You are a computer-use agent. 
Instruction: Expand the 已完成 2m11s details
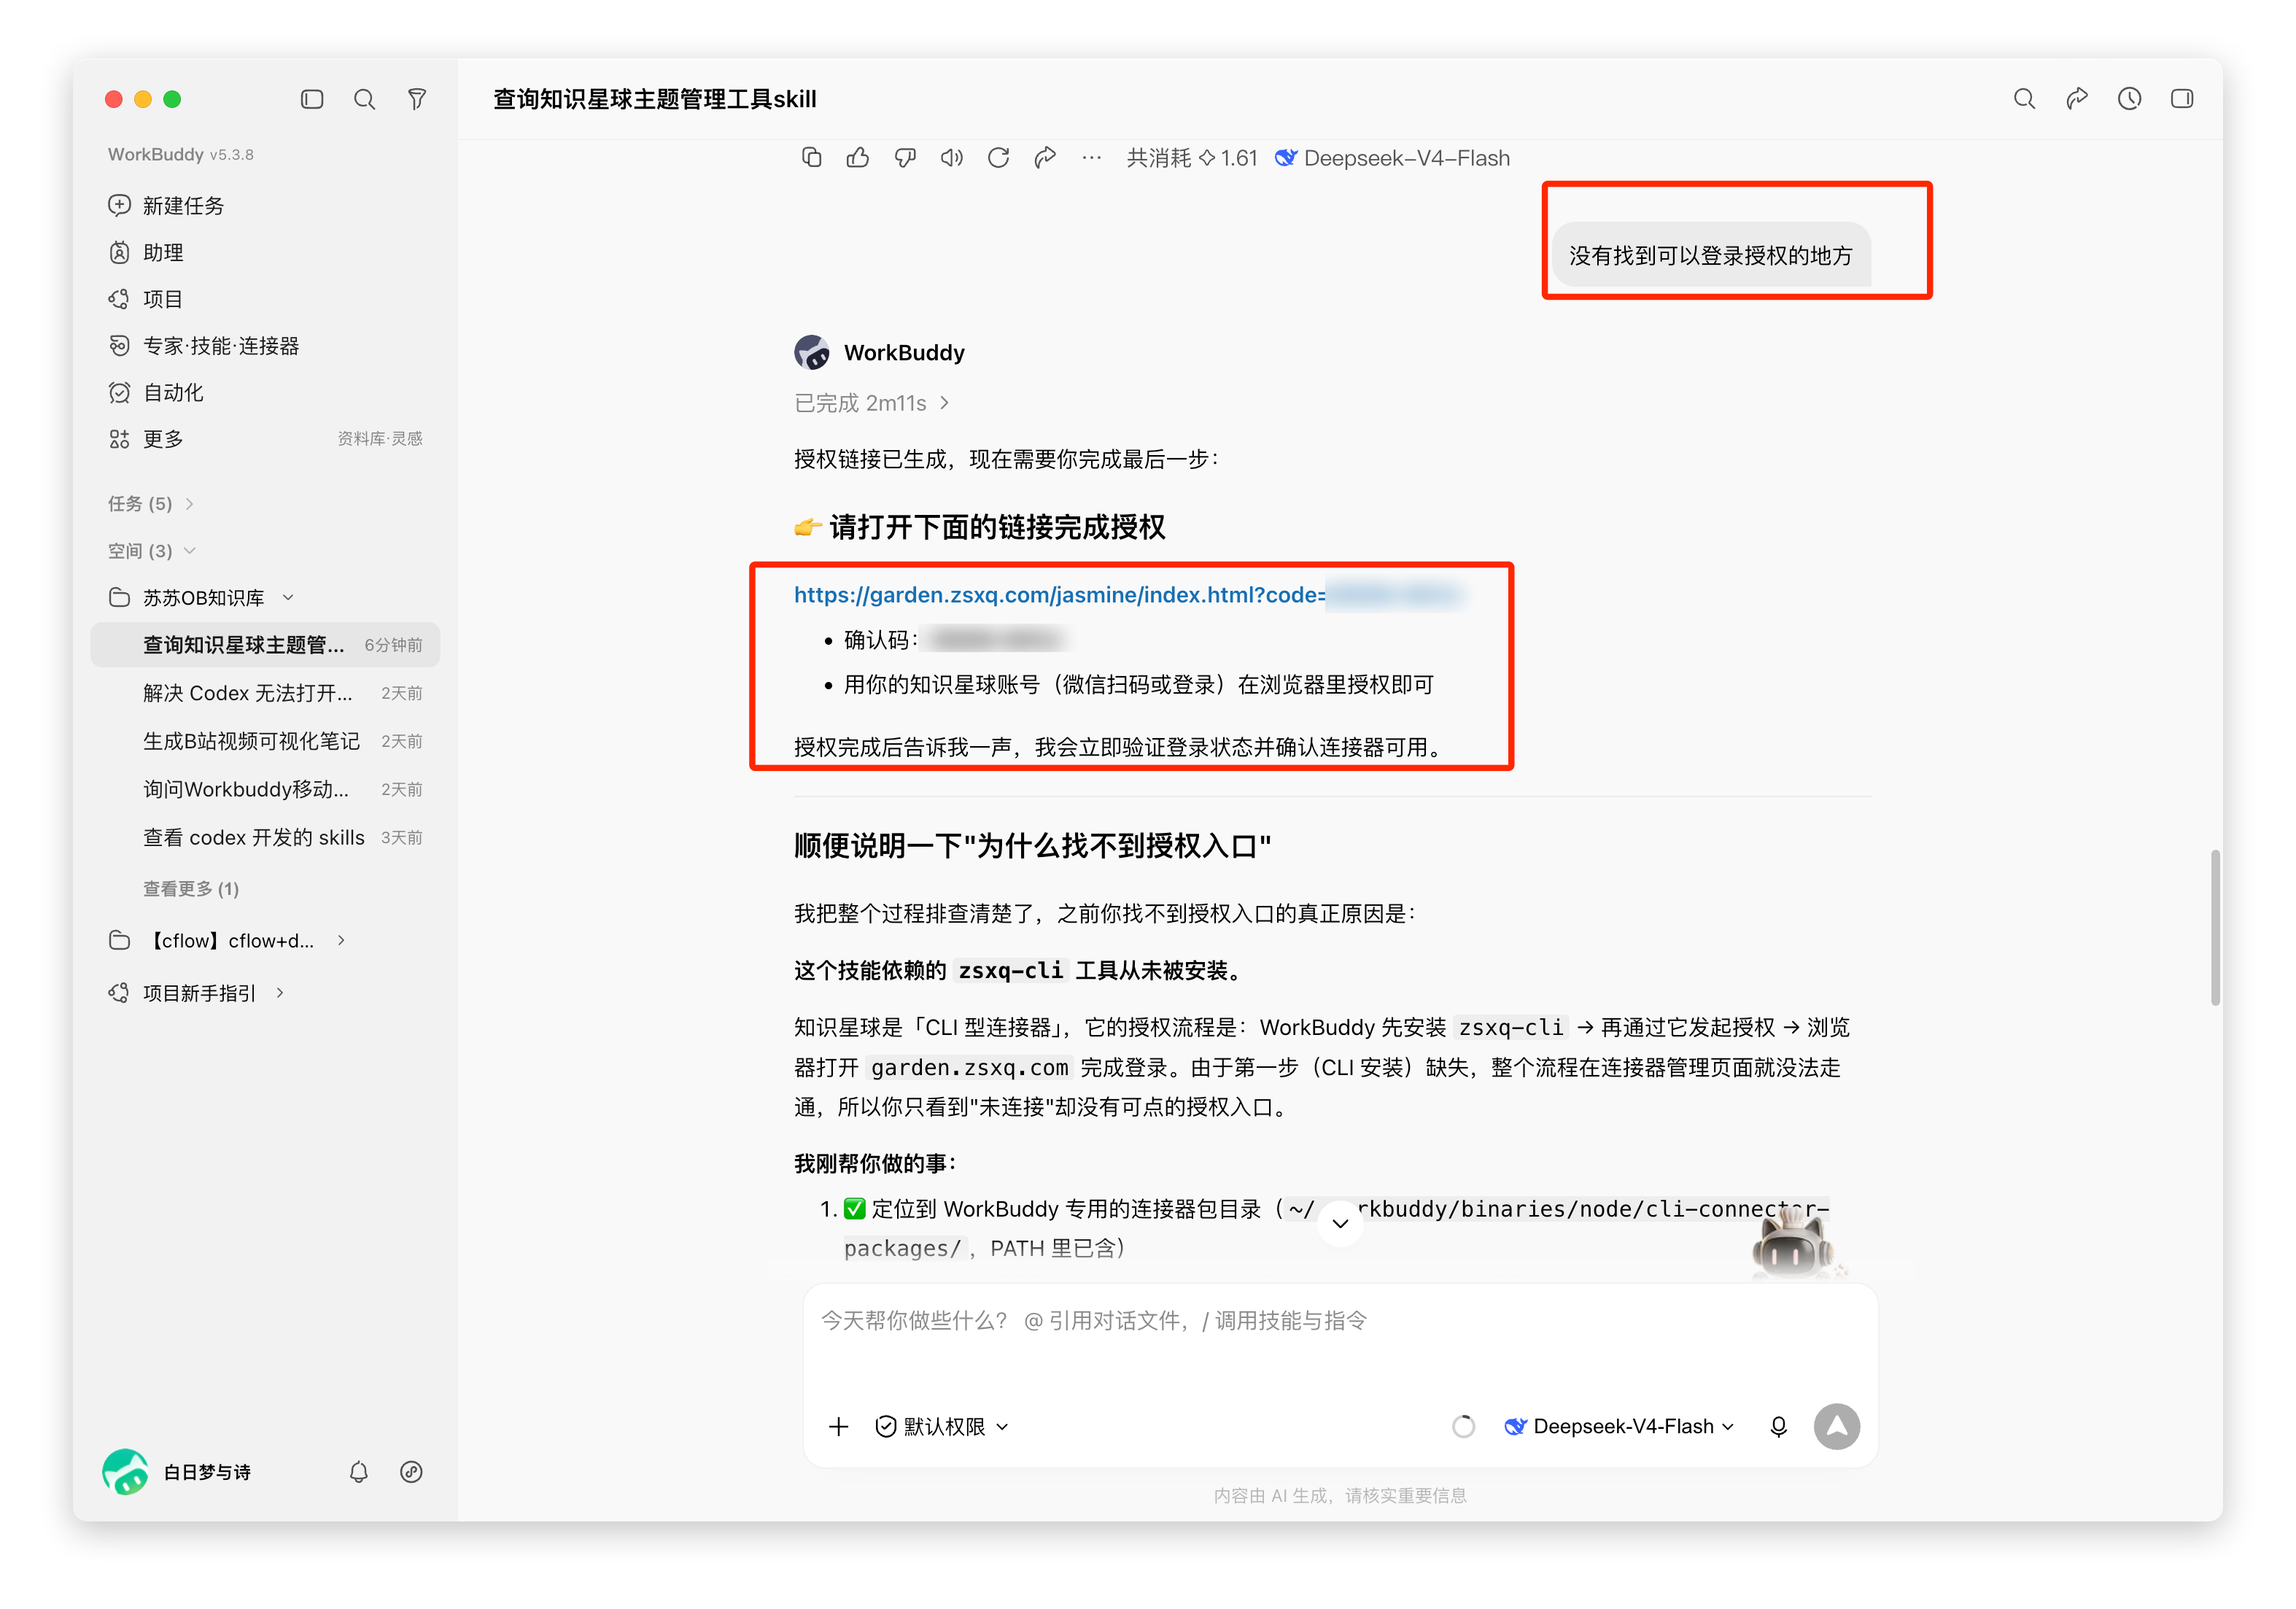871,403
